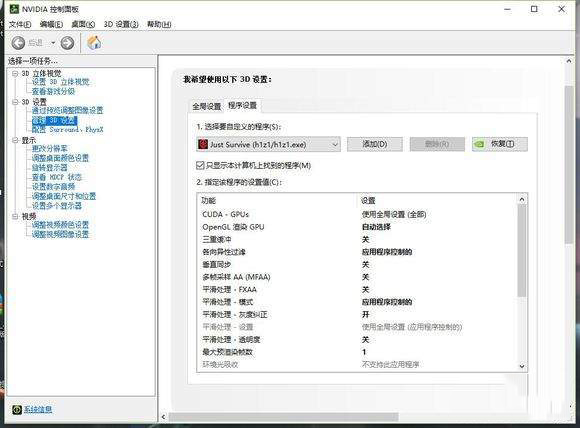The height and width of the screenshot is (428, 580).
Task: Select the 三重缓冲 setting row
Action: pos(357,240)
